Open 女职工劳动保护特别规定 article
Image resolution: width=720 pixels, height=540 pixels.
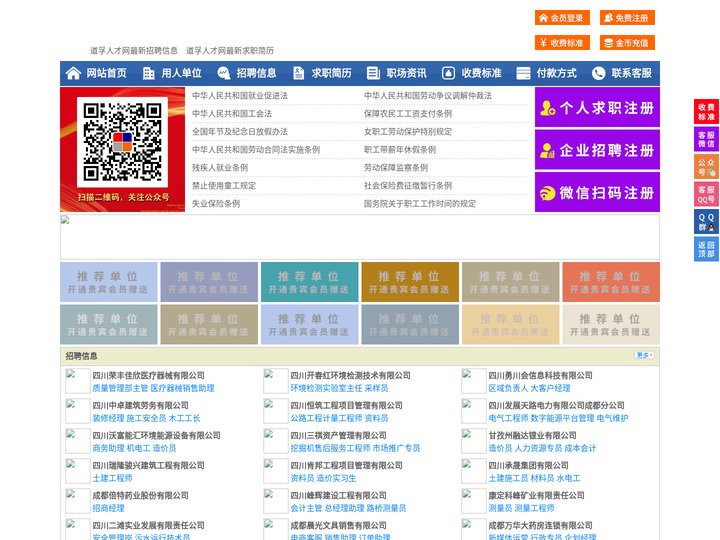click(408, 131)
